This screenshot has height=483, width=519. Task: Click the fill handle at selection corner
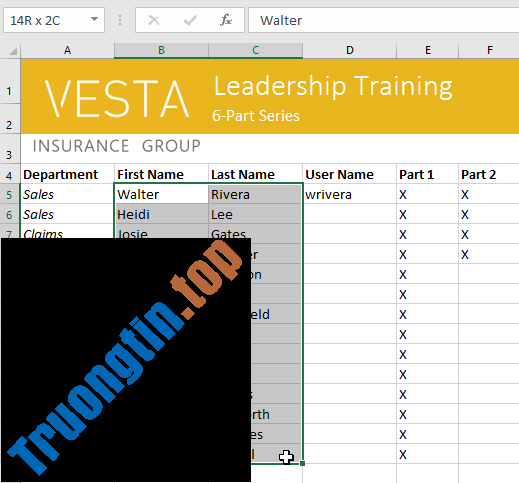[x=302, y=463]
